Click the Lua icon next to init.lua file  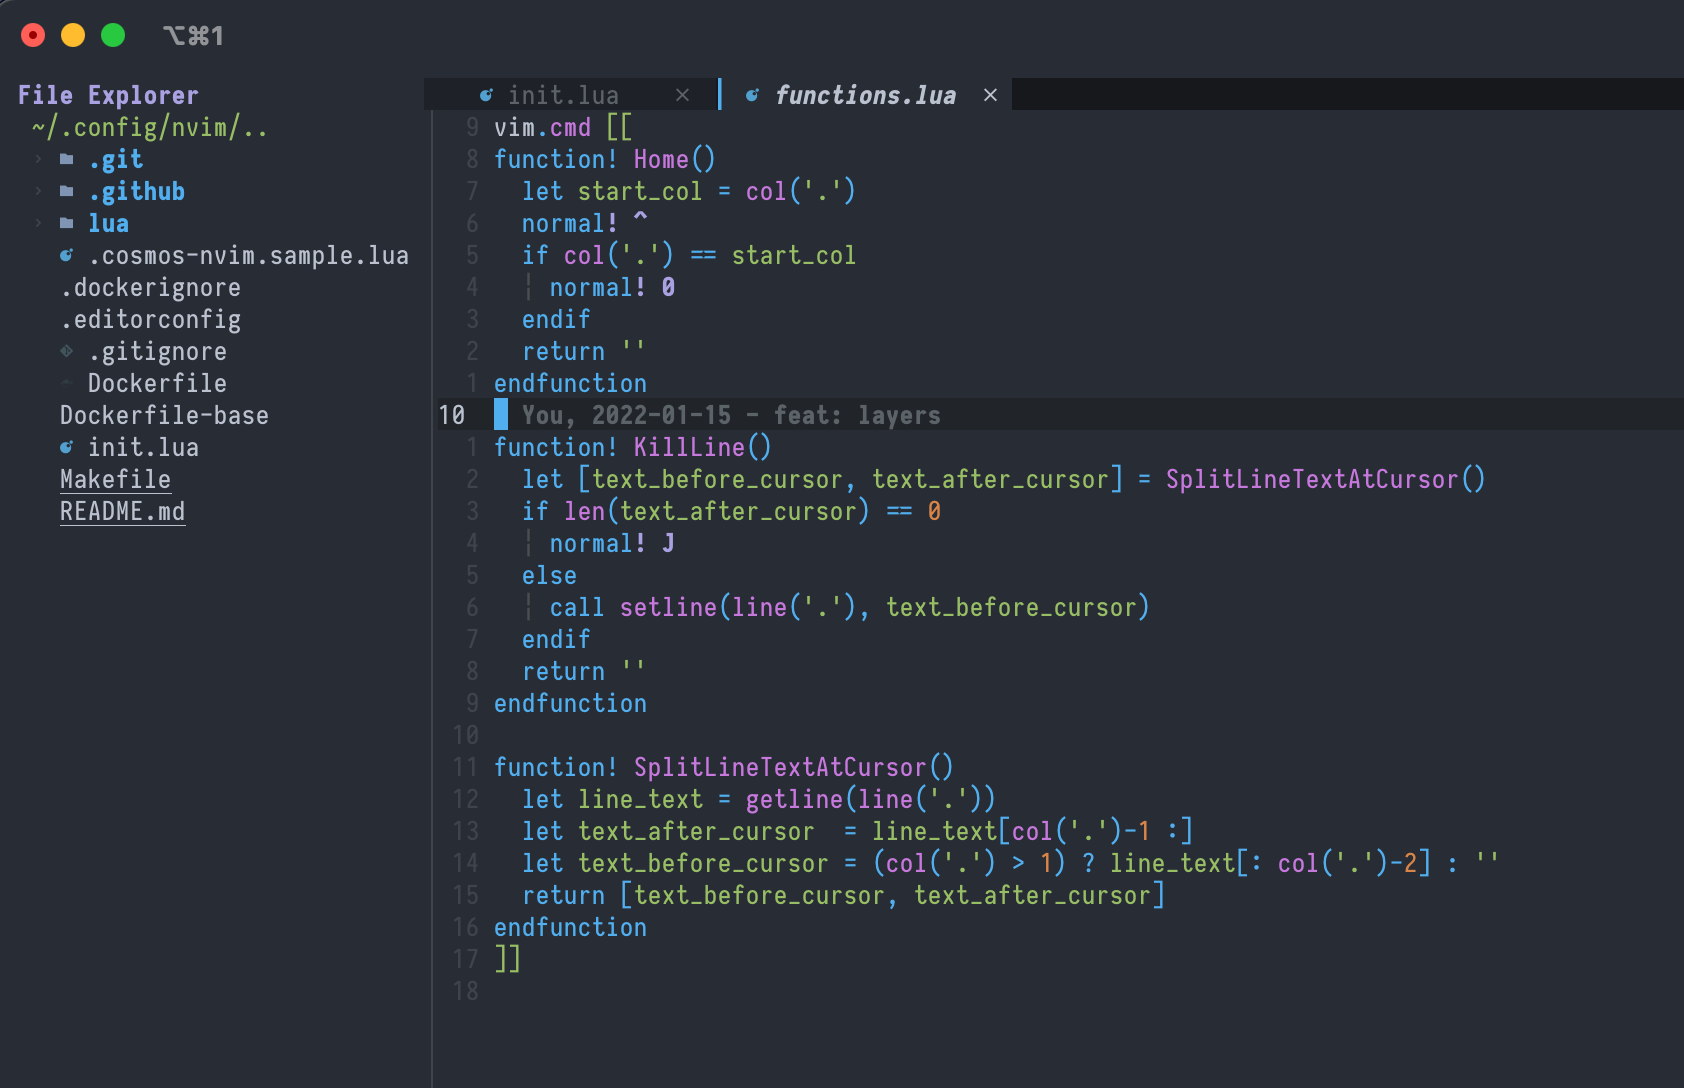[x=65, y=447]
